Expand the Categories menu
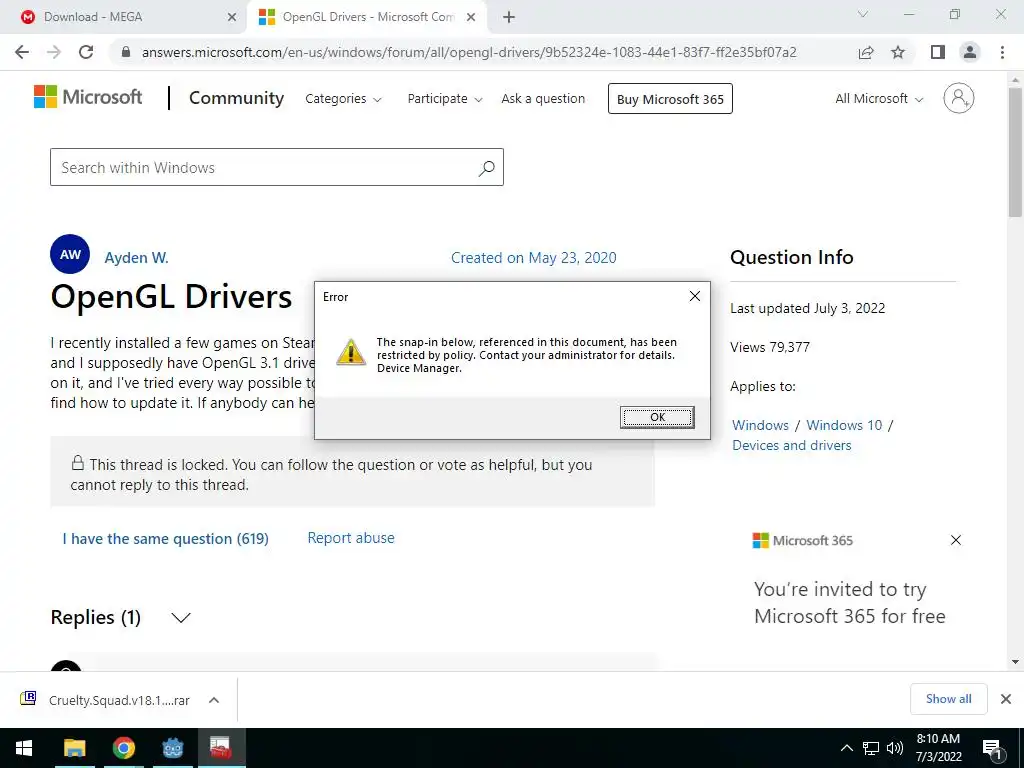This screenshot has width=1024, height=768. pyautogui.click(x=344, y=99)
